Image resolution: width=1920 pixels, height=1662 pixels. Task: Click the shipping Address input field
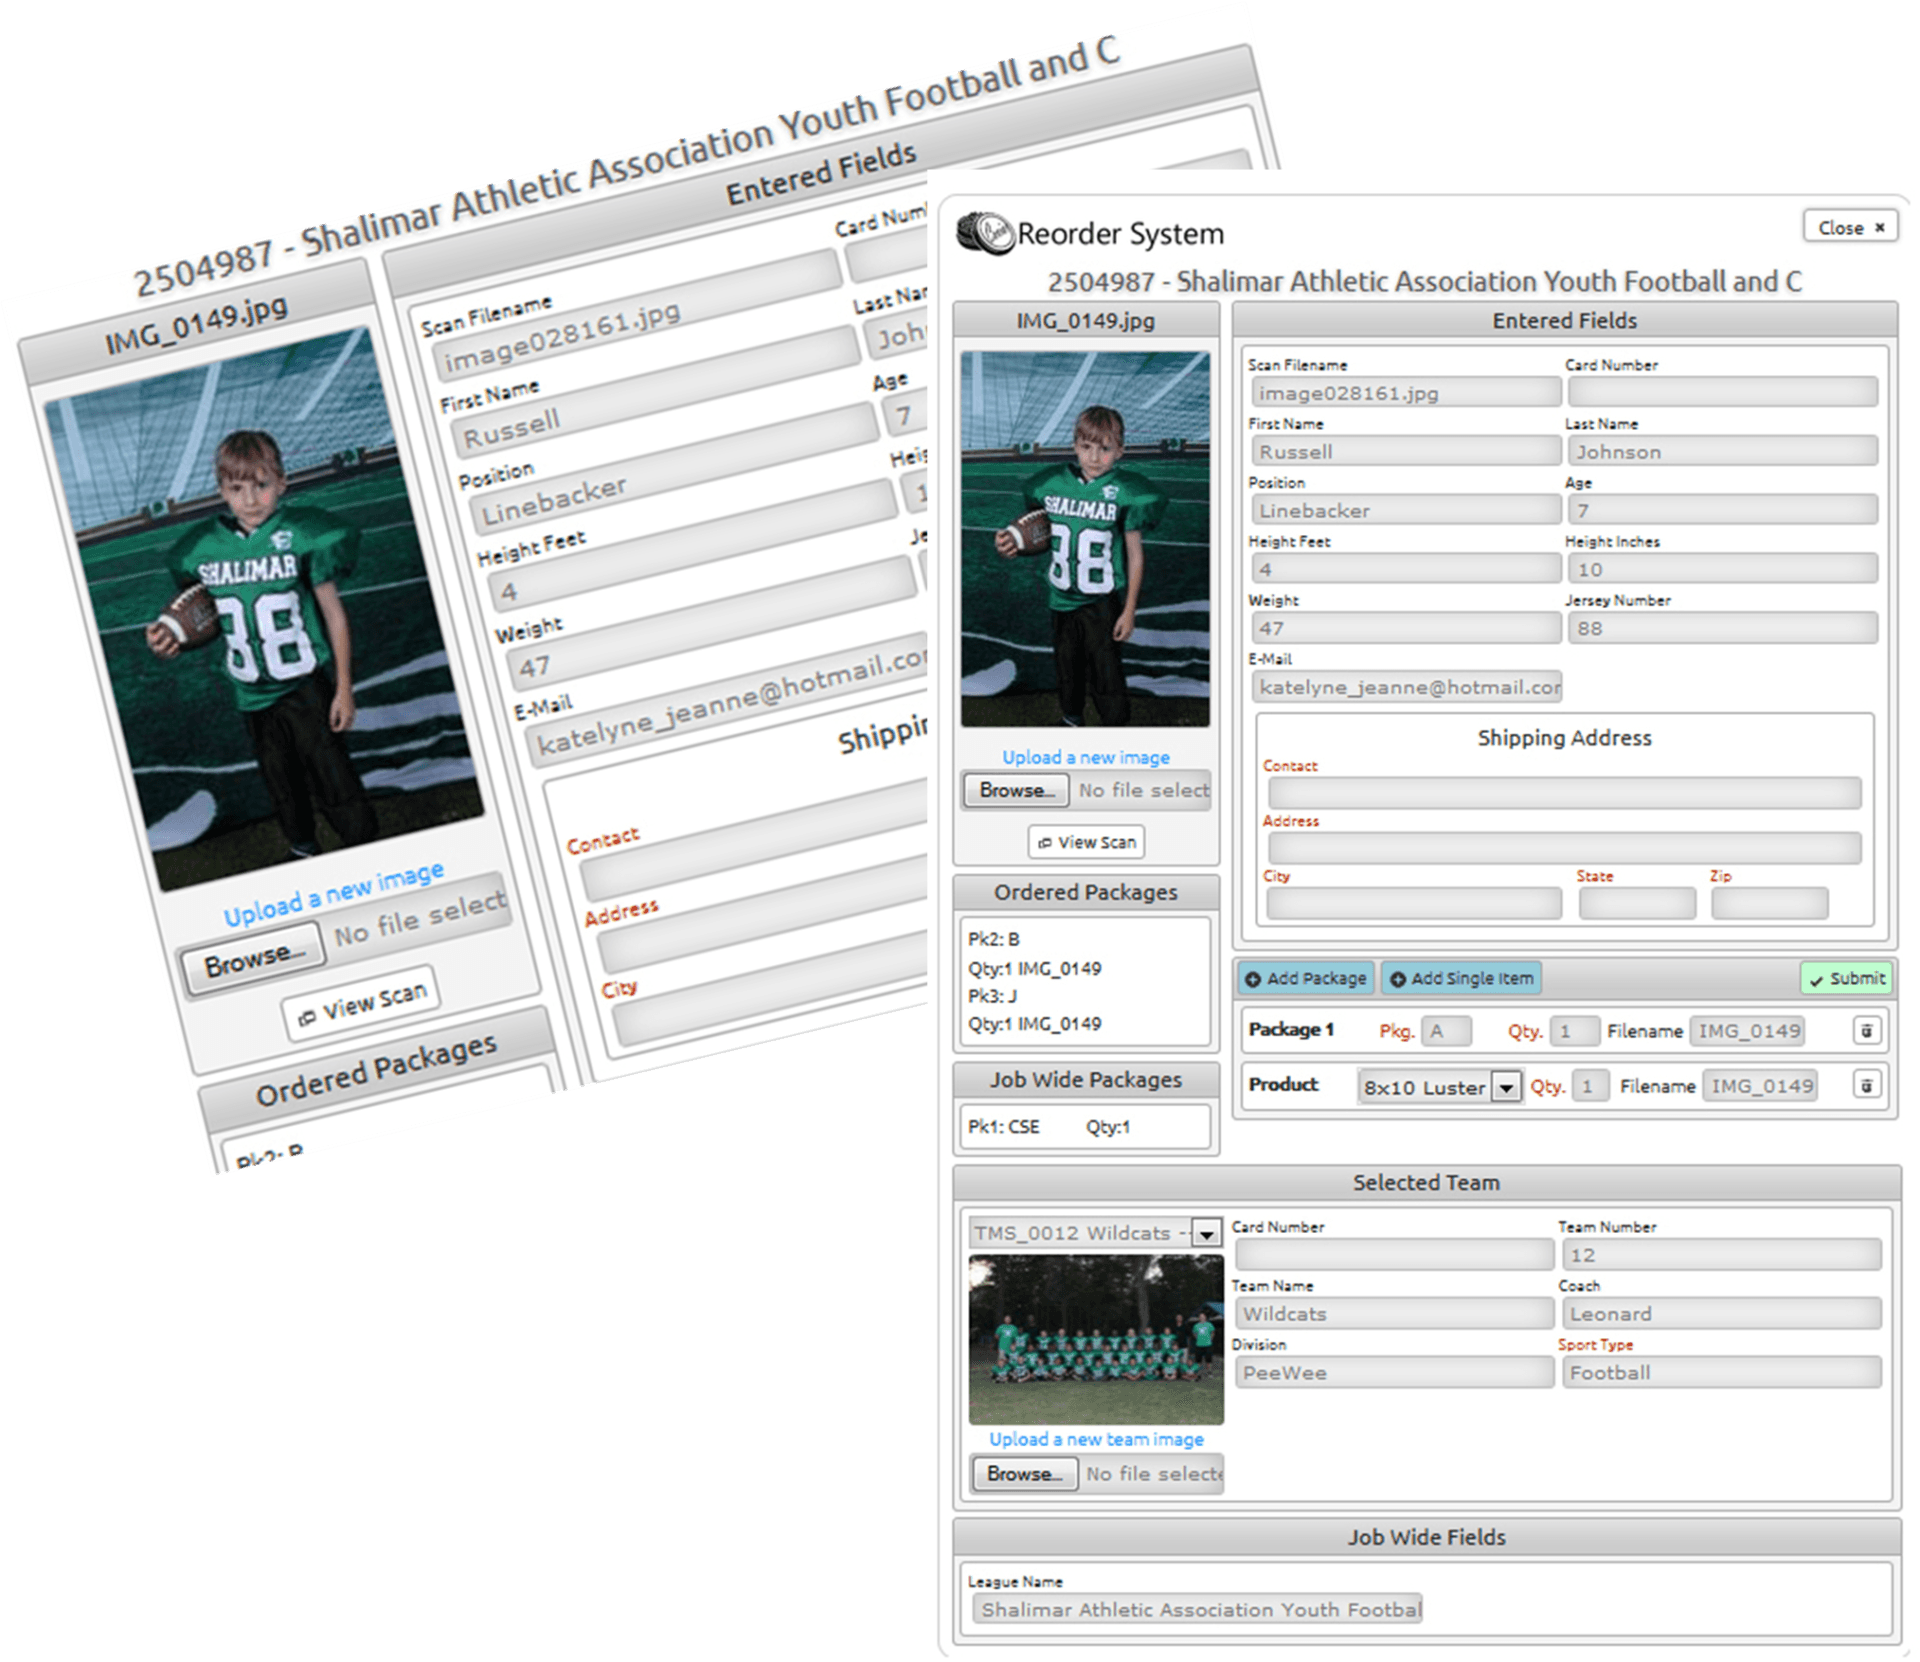click(1564, 848)
